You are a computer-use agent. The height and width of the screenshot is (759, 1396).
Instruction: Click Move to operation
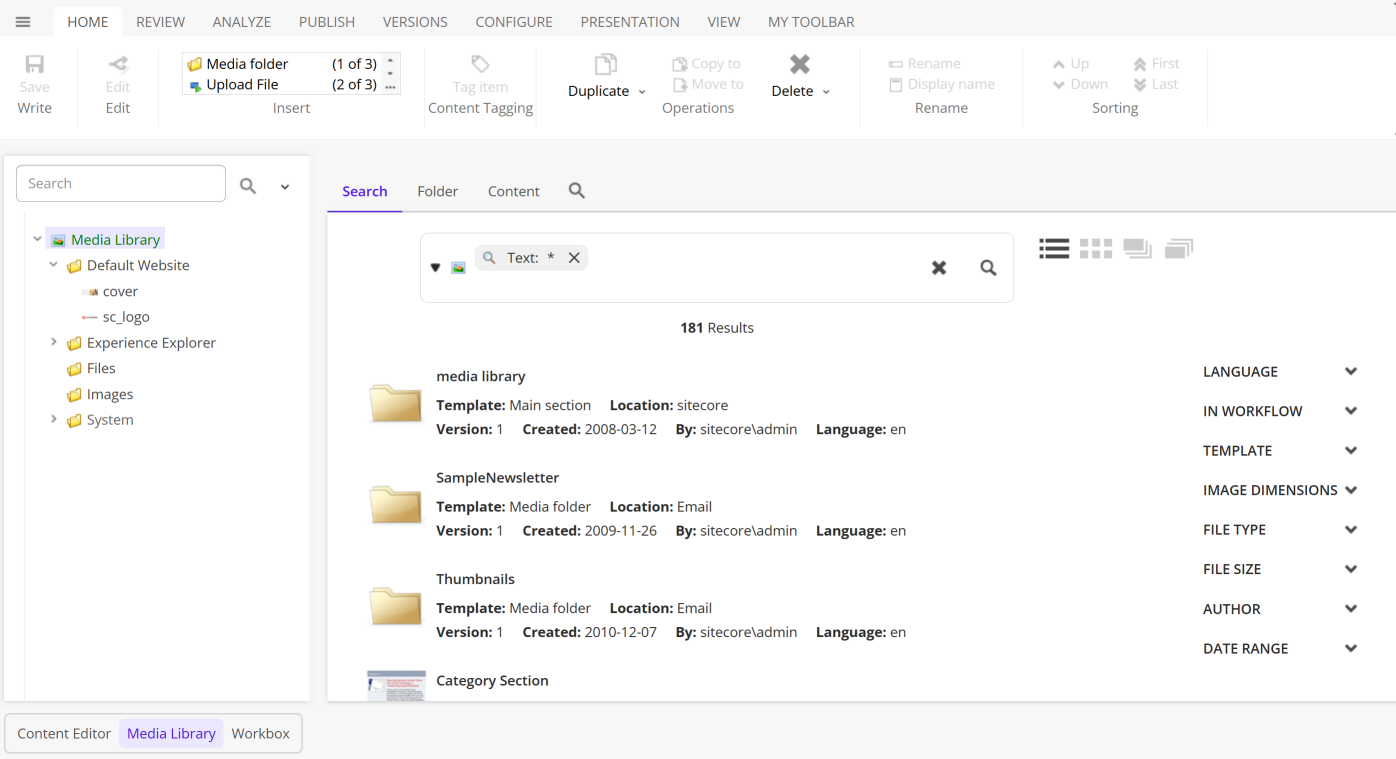[708, 85]
